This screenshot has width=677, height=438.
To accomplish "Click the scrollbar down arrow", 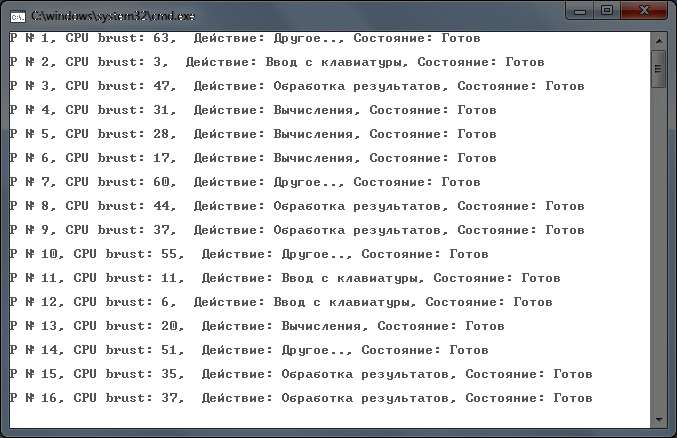I will [658, 418].
